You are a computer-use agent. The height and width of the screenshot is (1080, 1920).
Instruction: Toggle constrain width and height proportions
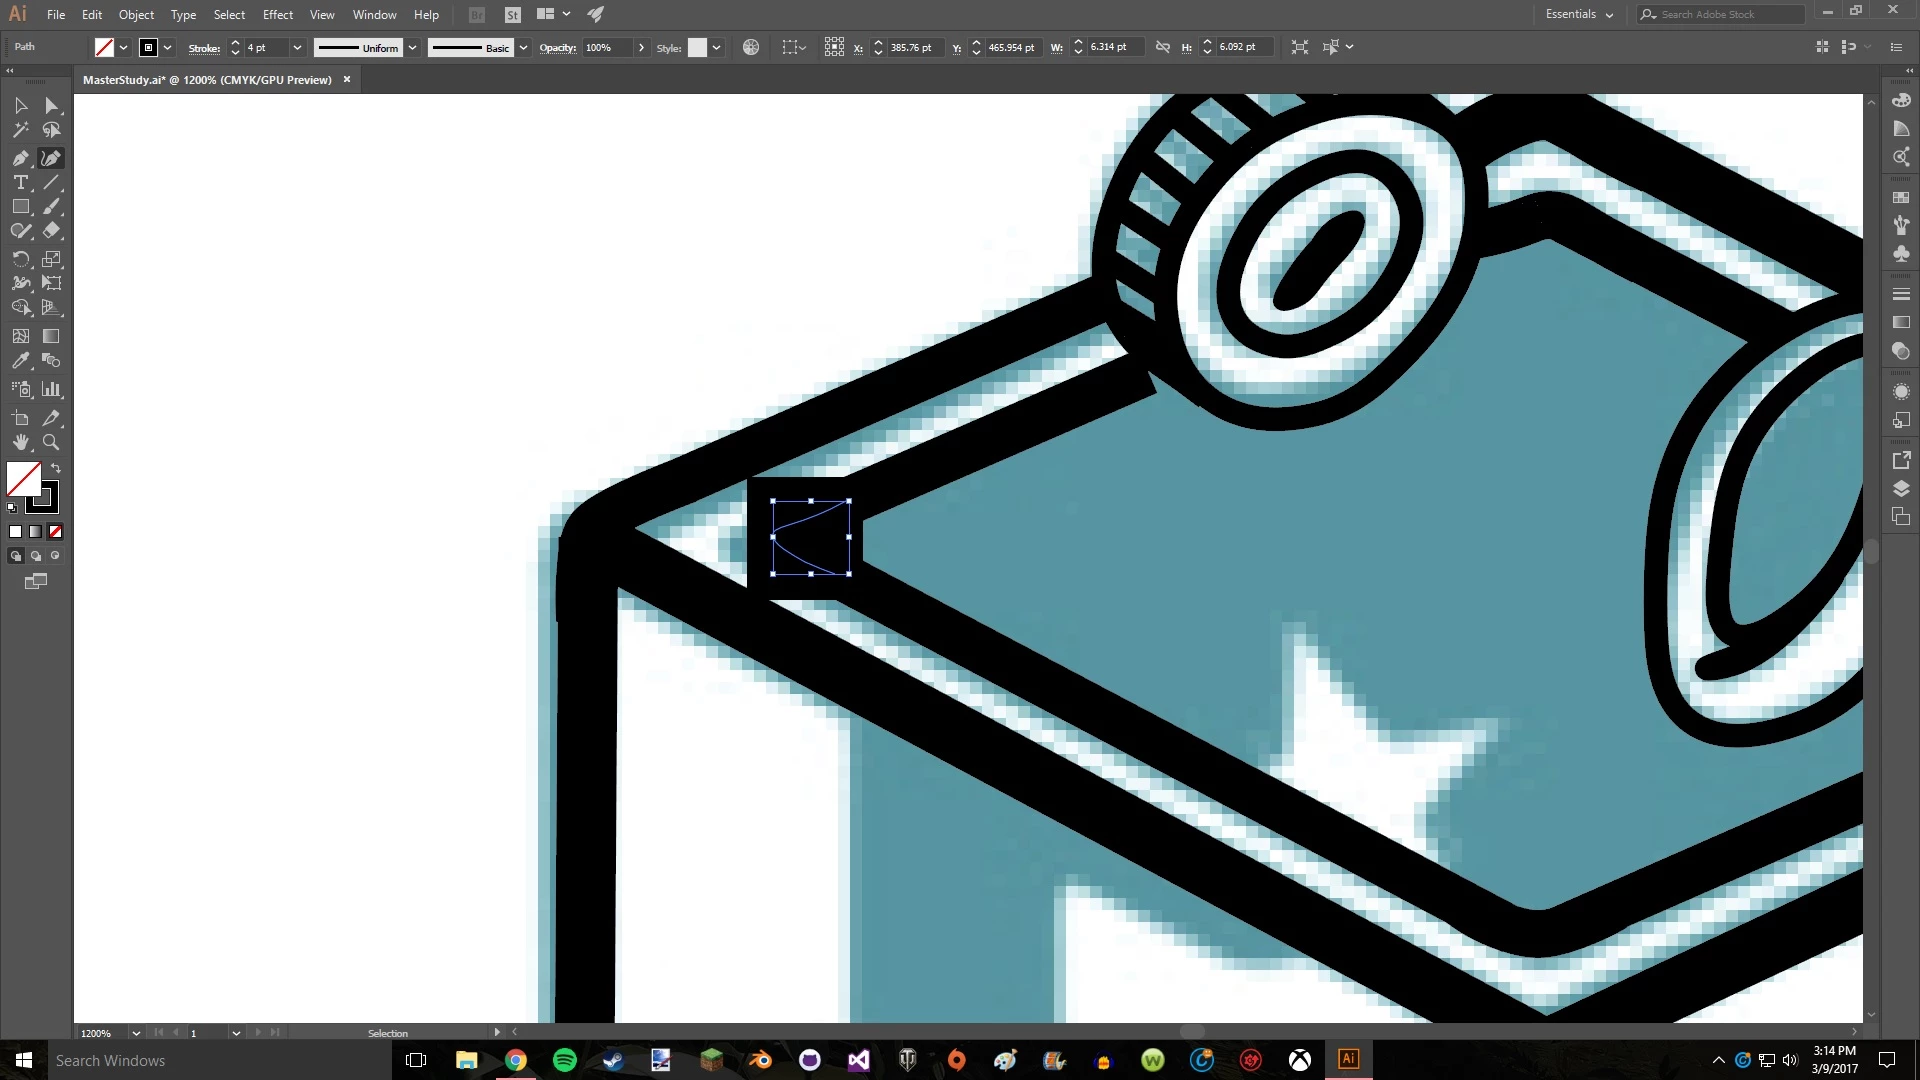pos(1162,47)
